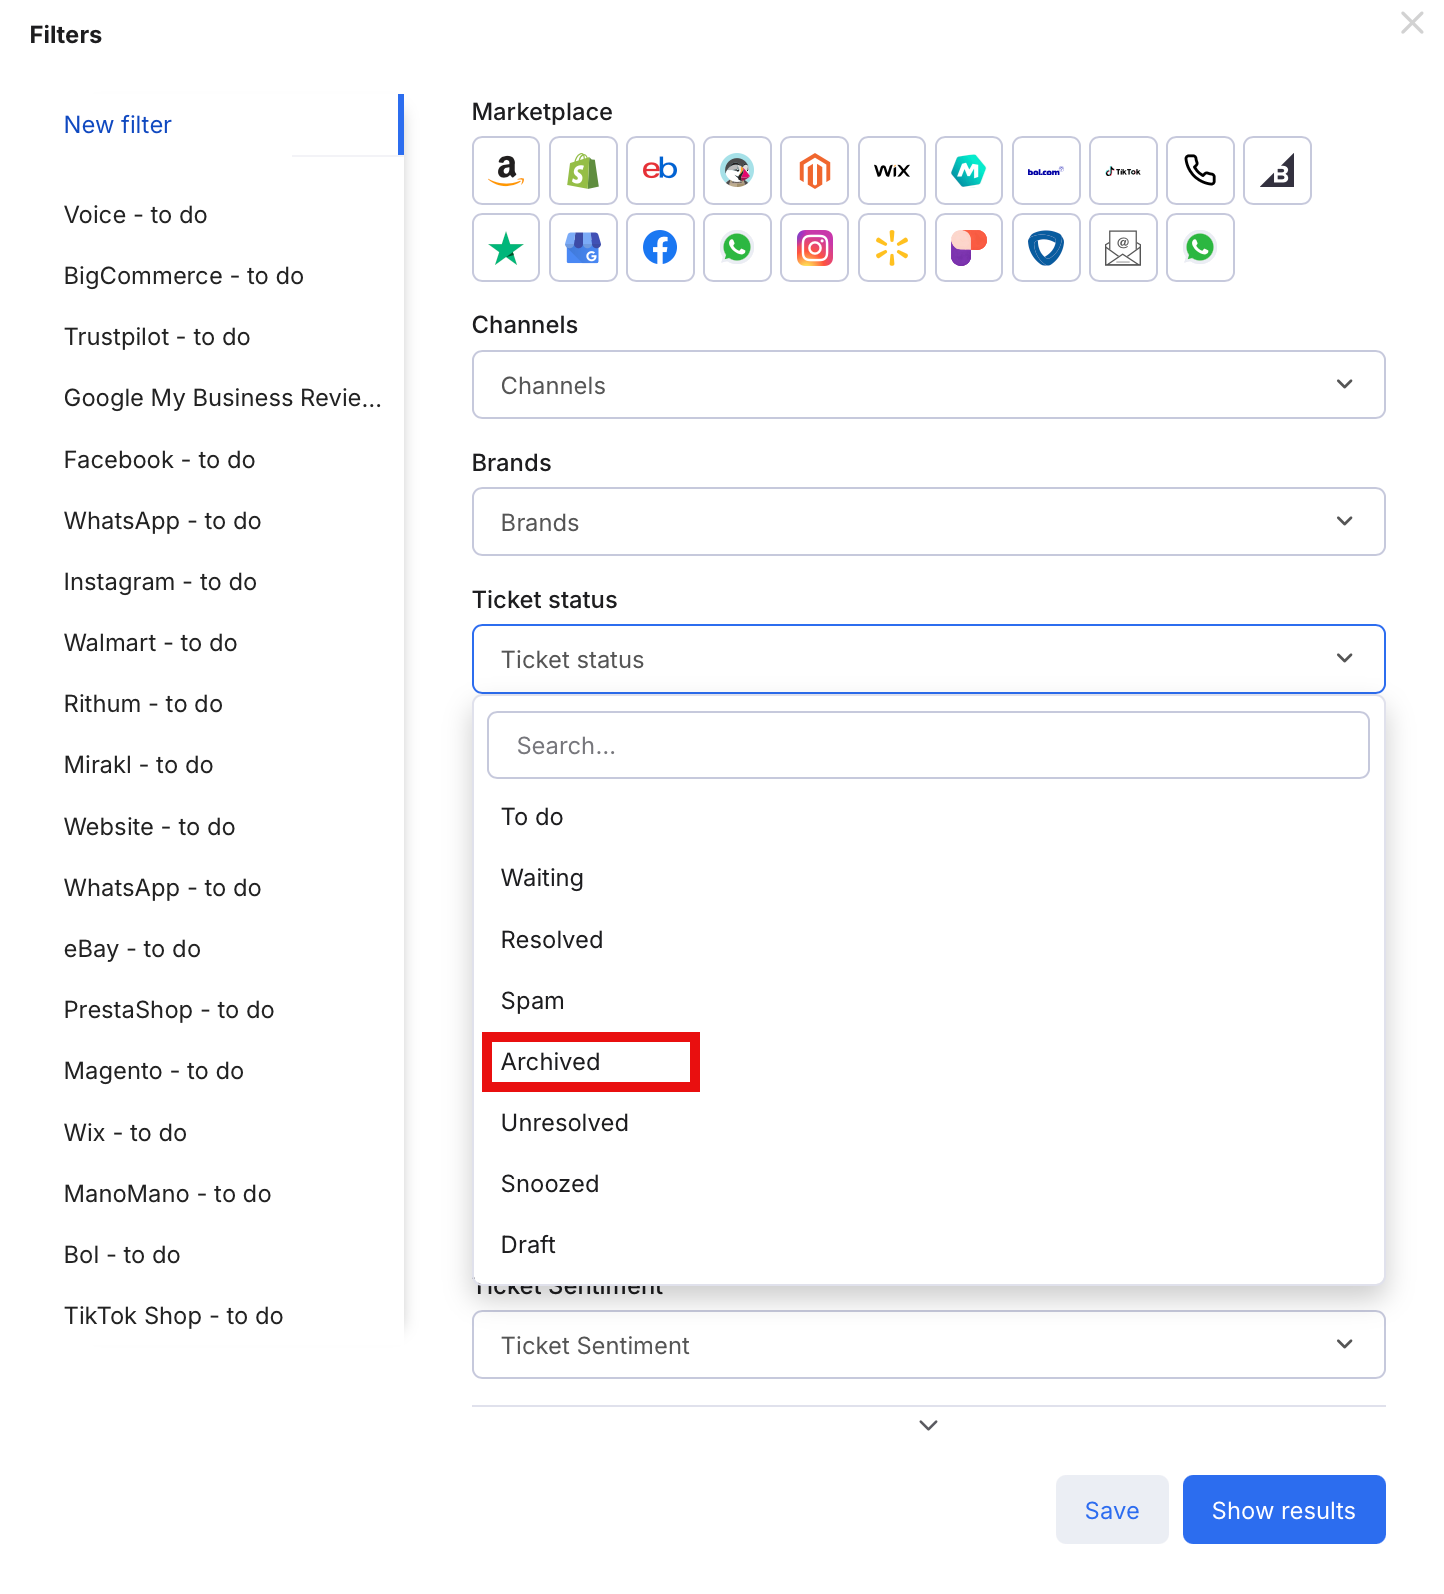This screenshot has width=1444, height=1594.
Task: Close the Filters dialog
Action: [x=1412, y=23]
